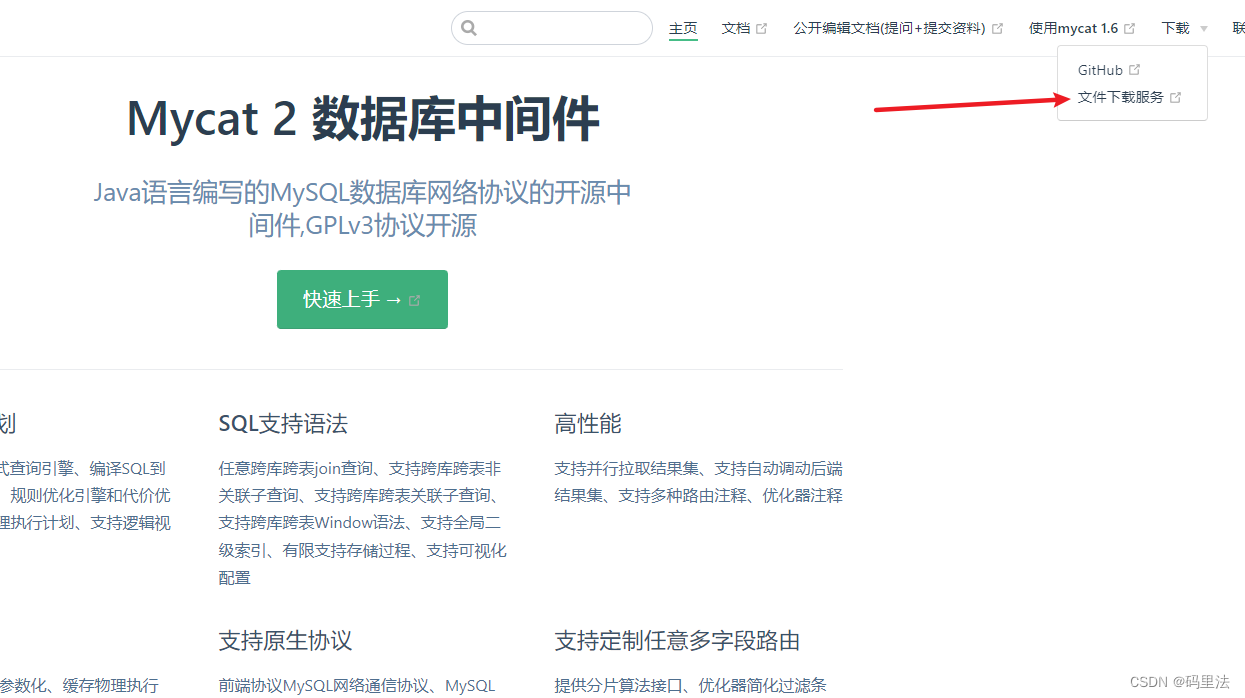Click the green 快速上手 button
The width and height of the screenshot is (1245, 698).
coord(362,299)
